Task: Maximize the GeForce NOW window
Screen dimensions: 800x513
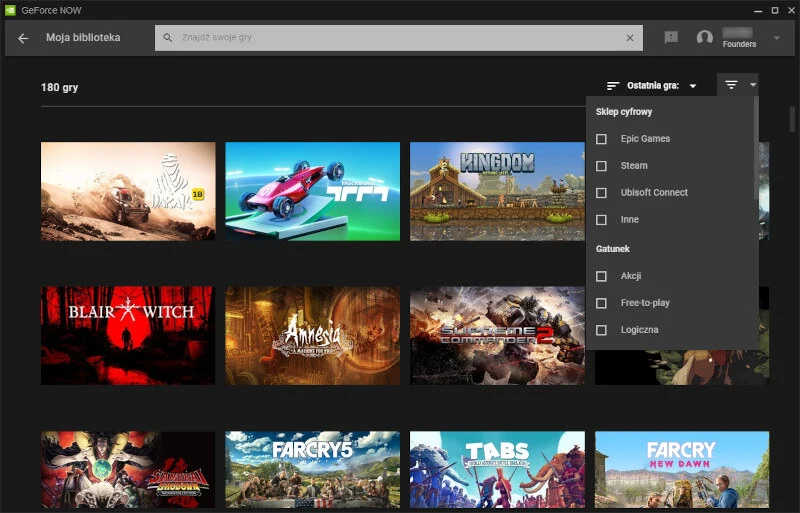Action: pos(775,10)
